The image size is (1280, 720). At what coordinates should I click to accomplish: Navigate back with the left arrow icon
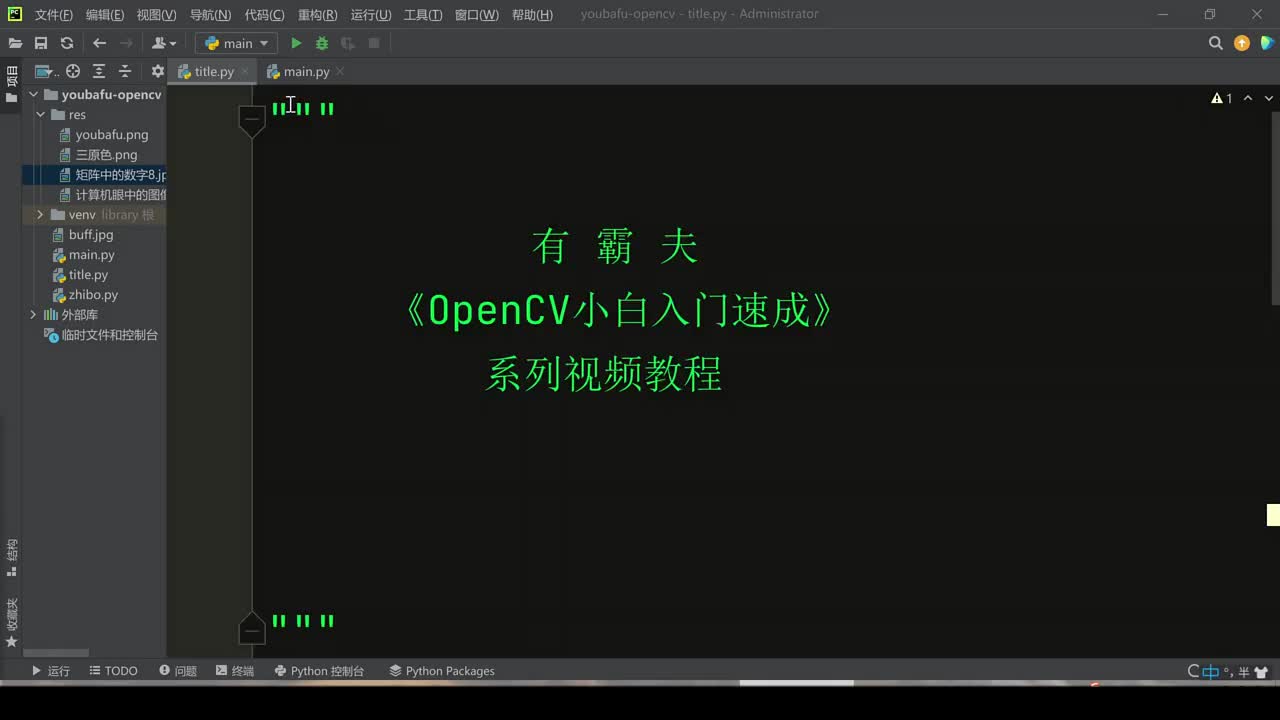pos(99,43)
